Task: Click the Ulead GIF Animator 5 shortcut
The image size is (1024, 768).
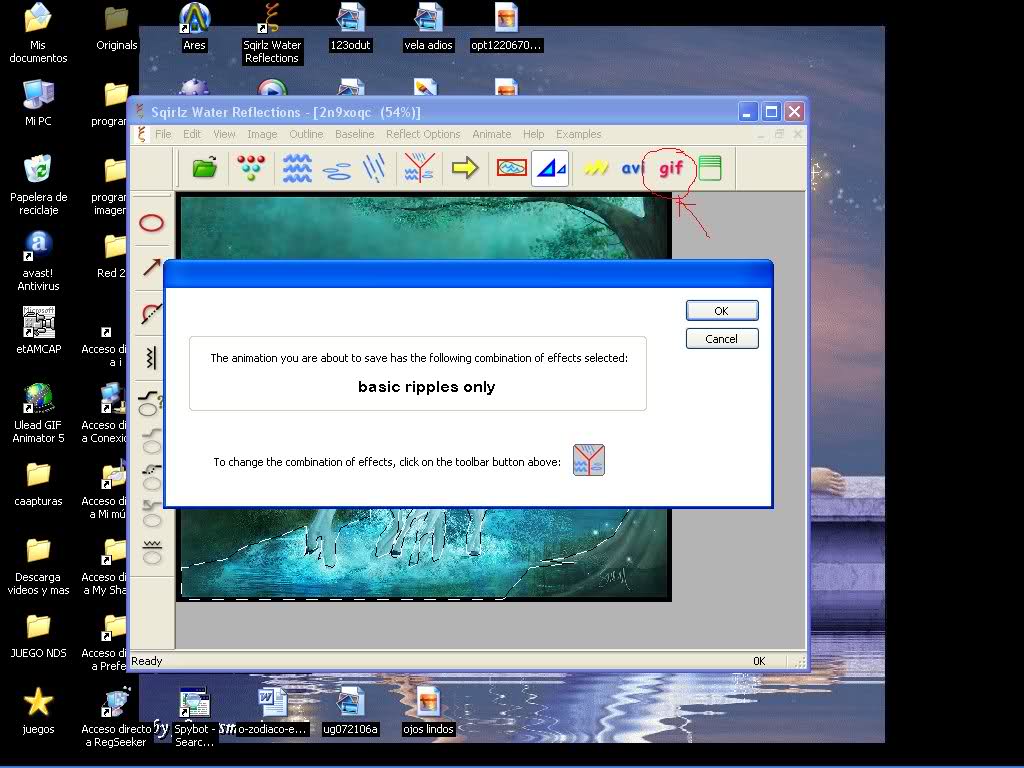Action: pos(39,413)
